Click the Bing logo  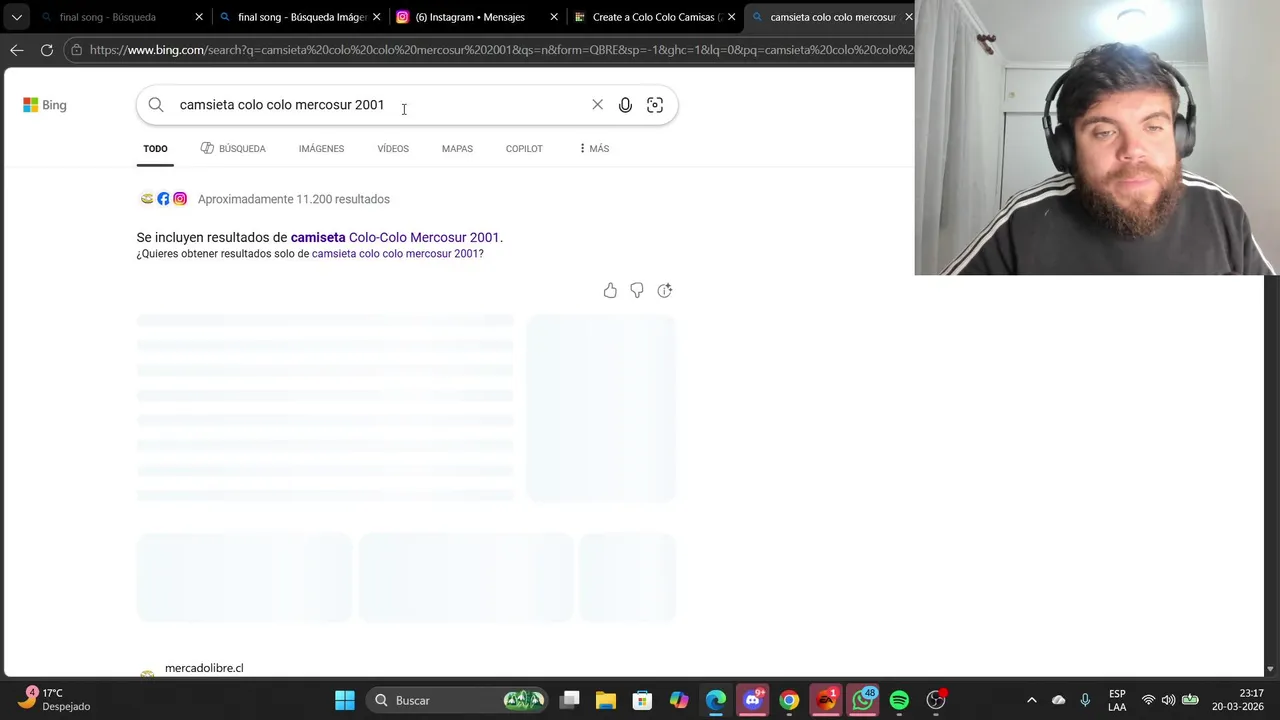(x=45, y=105)
